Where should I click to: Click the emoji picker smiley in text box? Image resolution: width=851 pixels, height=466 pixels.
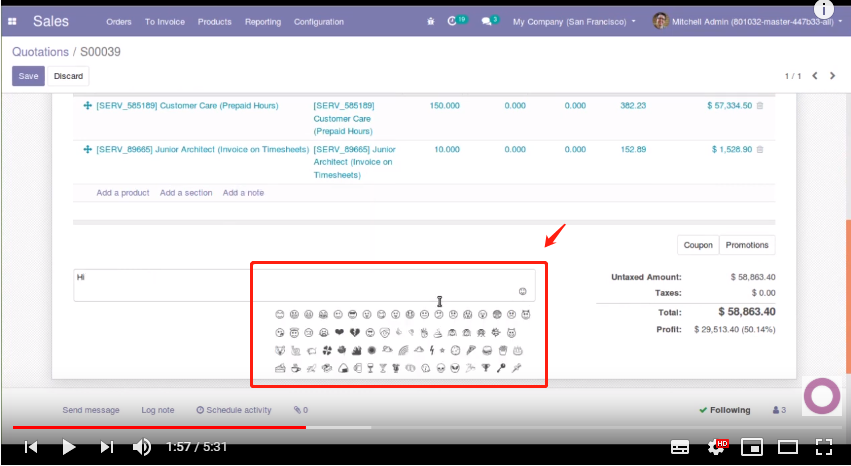coord(522,291)
